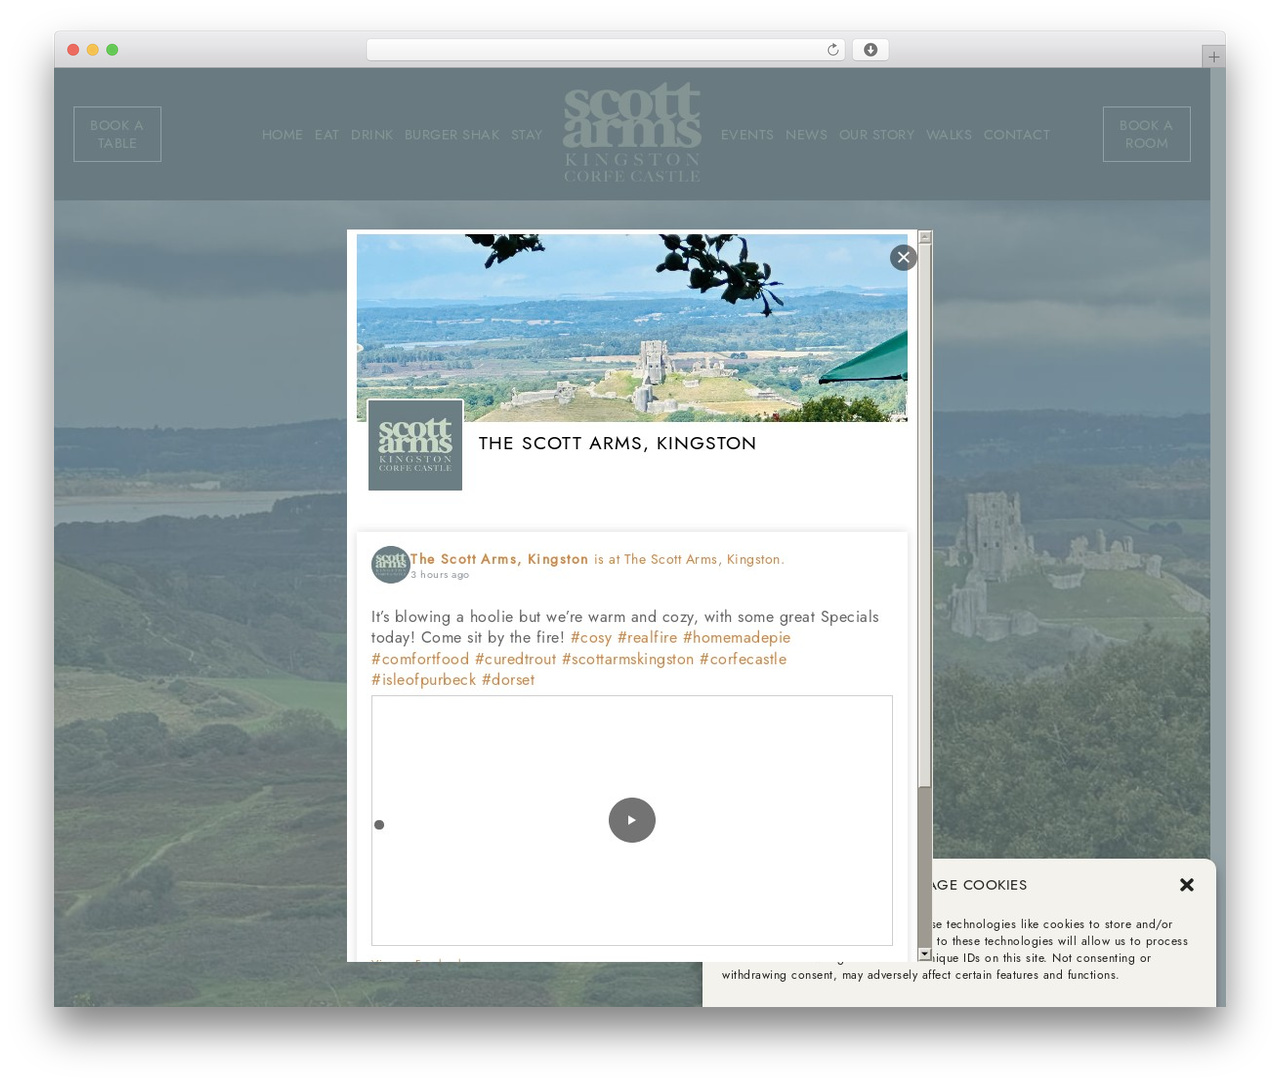Image resolution: width=1280 pixels, height=1084 pixels.
Task: Book a room
Action: click(1146, 134)
